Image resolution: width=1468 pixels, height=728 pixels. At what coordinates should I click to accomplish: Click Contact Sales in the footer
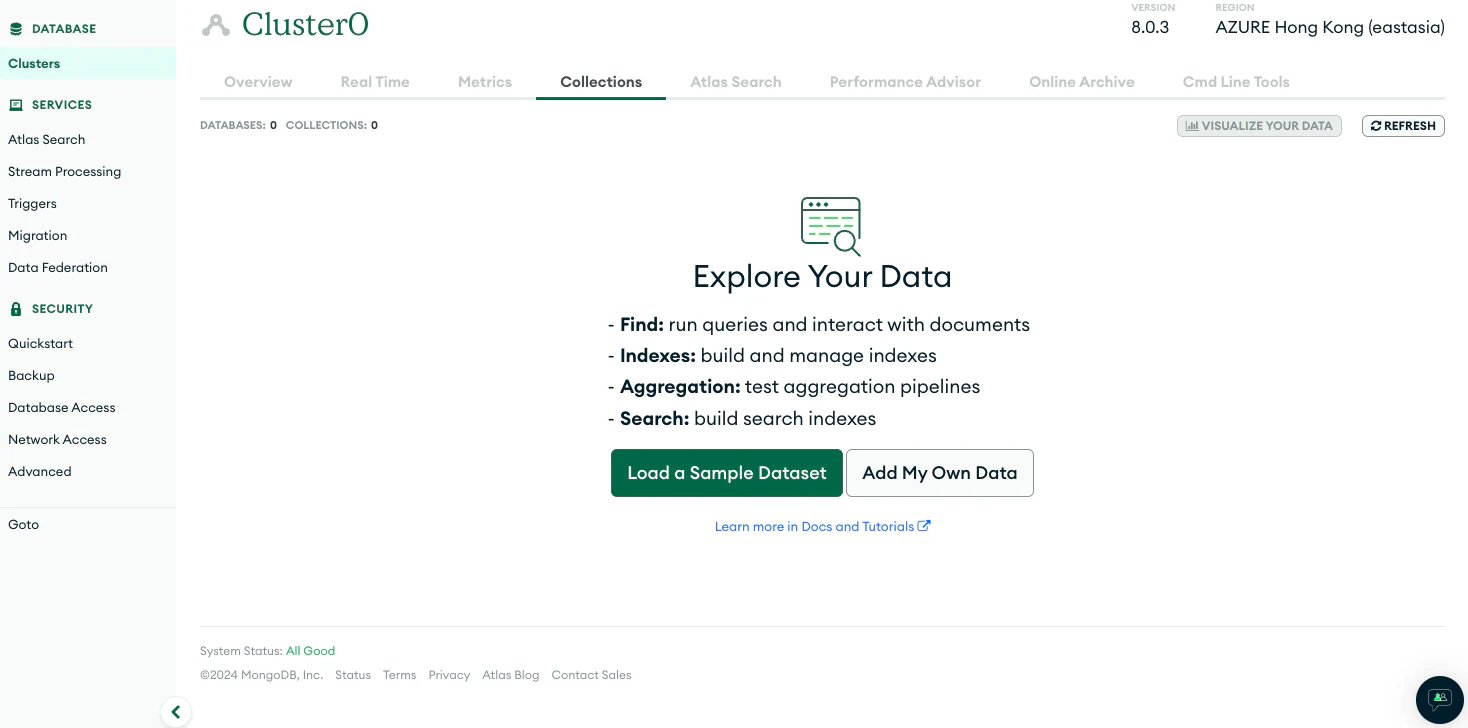pyautogui.click(x=592, y=675)
